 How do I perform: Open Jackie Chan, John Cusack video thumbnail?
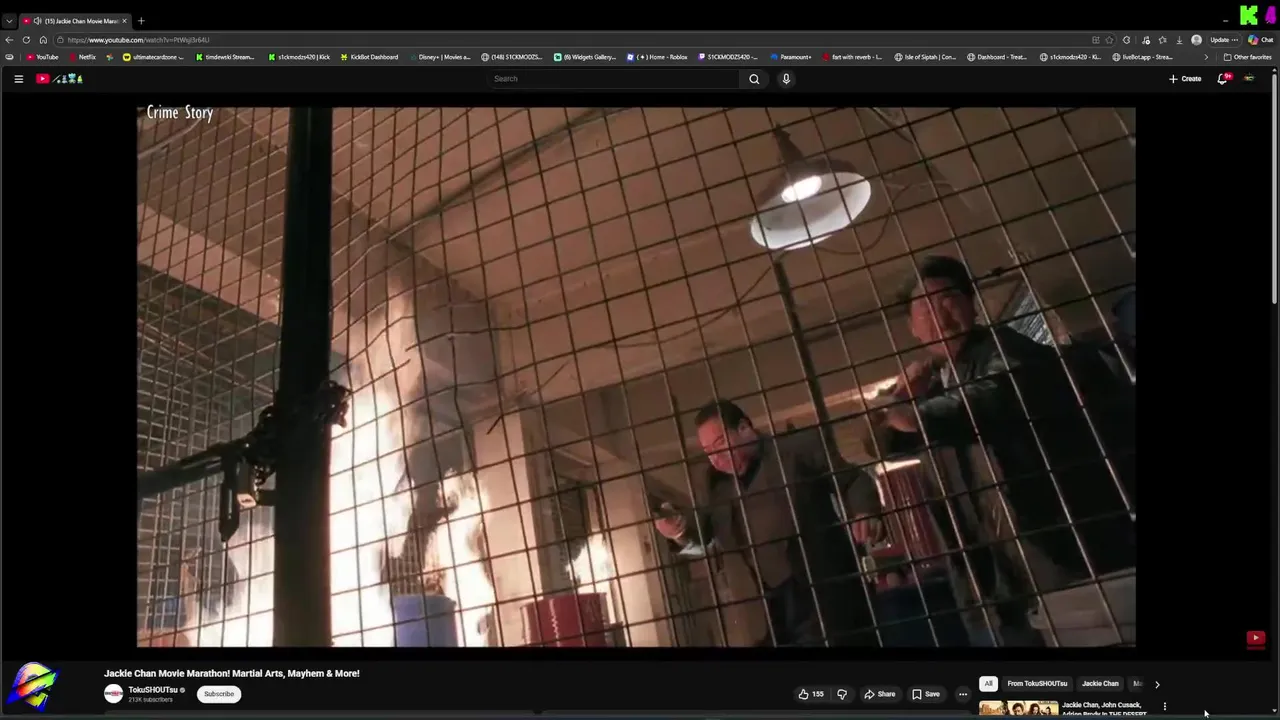1018,709
